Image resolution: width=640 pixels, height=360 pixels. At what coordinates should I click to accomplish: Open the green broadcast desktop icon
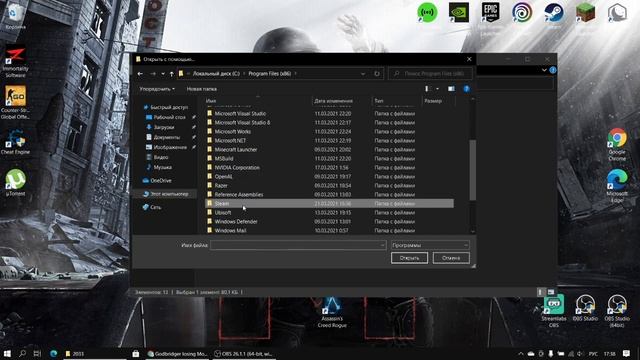click(x=427, y=13)
